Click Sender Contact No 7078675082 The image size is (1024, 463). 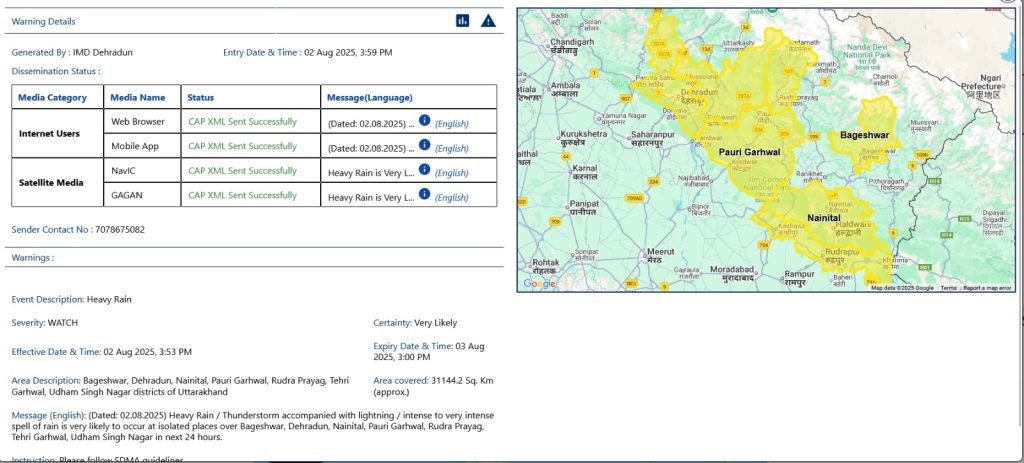point(78,230)
